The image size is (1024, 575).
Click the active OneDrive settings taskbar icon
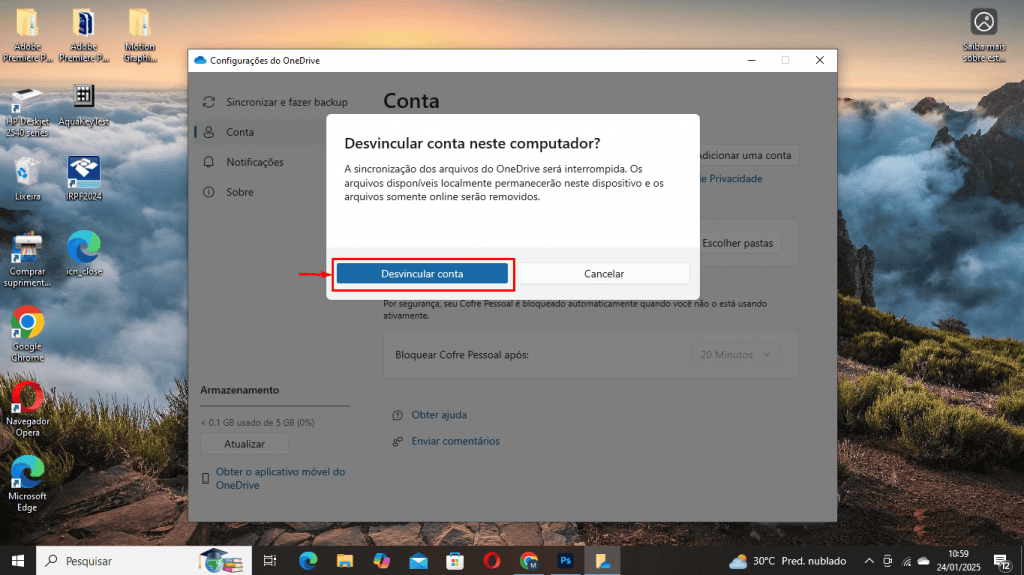[x=602, y=561]
